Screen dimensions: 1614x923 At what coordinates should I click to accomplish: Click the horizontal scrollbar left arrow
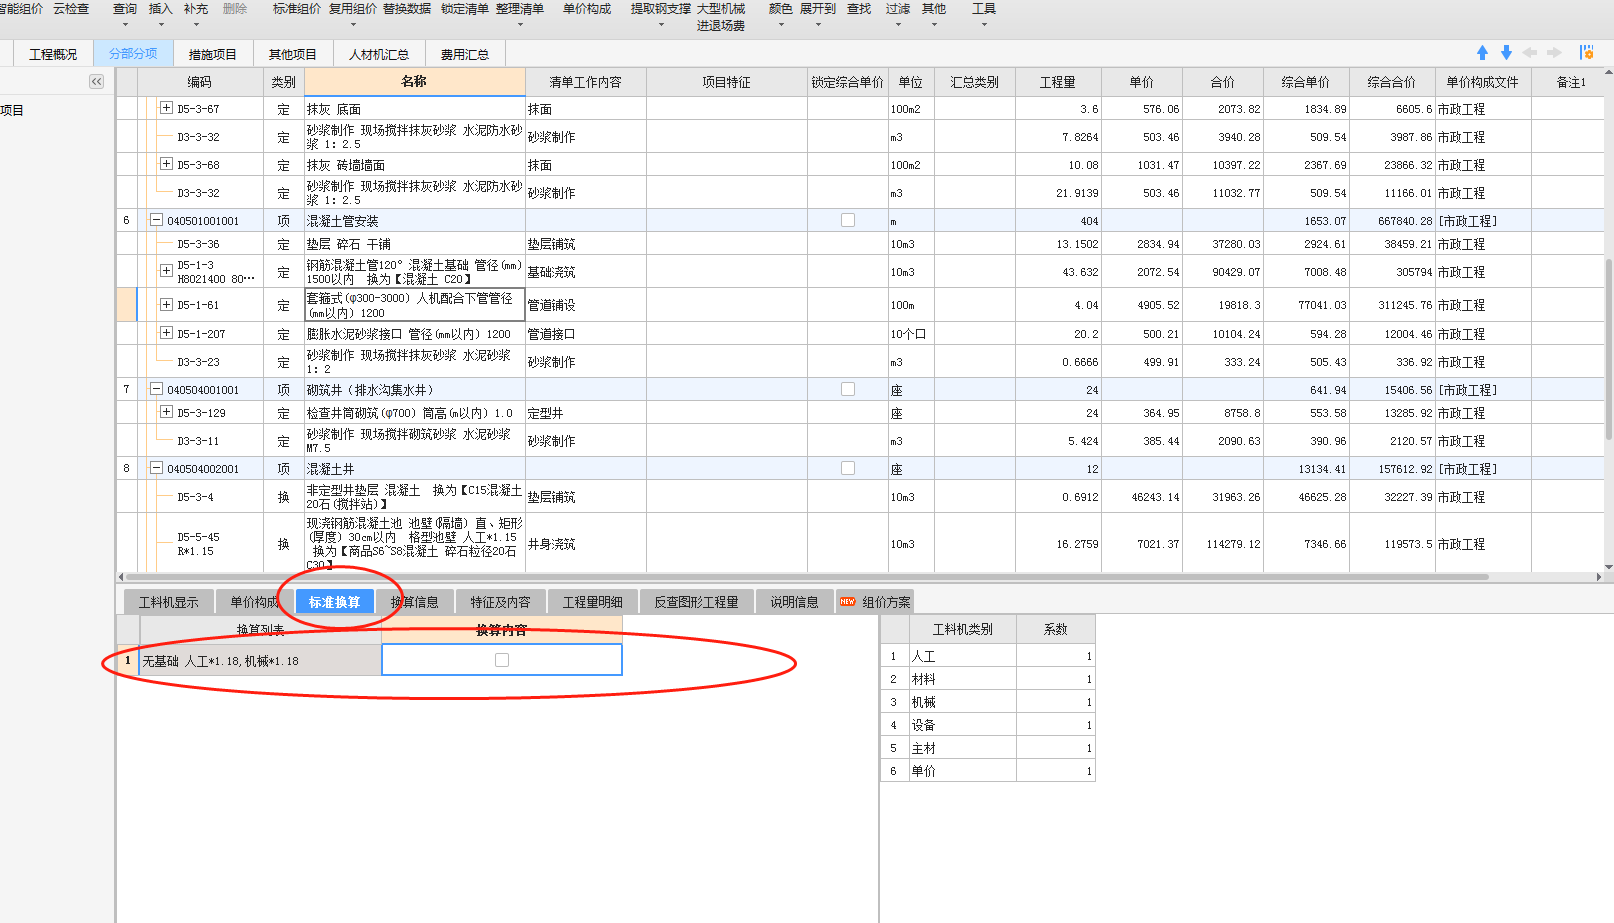tap(121, 577)
